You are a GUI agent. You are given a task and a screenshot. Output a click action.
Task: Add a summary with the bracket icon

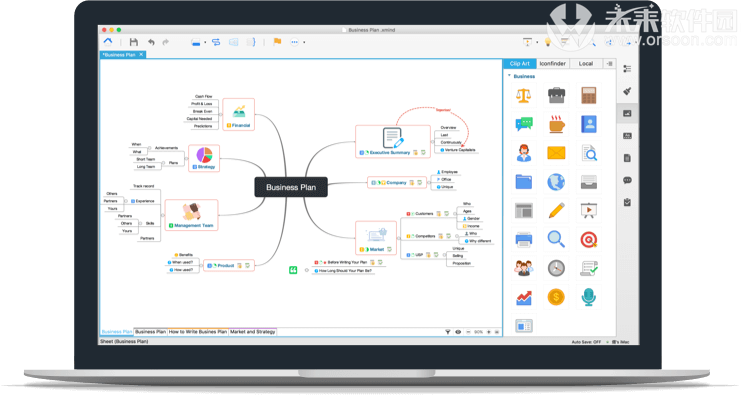pos(251,42)
